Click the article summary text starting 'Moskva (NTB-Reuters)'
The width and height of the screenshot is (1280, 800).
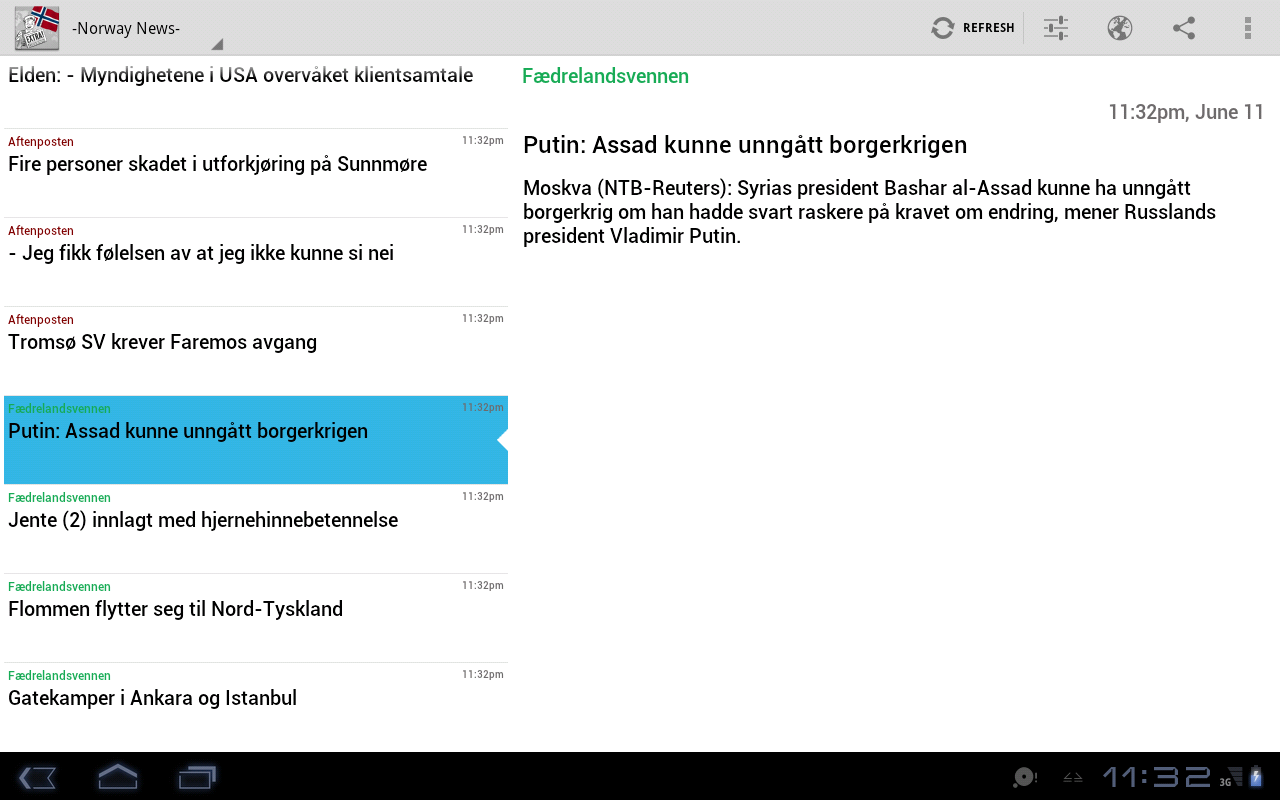870,212
